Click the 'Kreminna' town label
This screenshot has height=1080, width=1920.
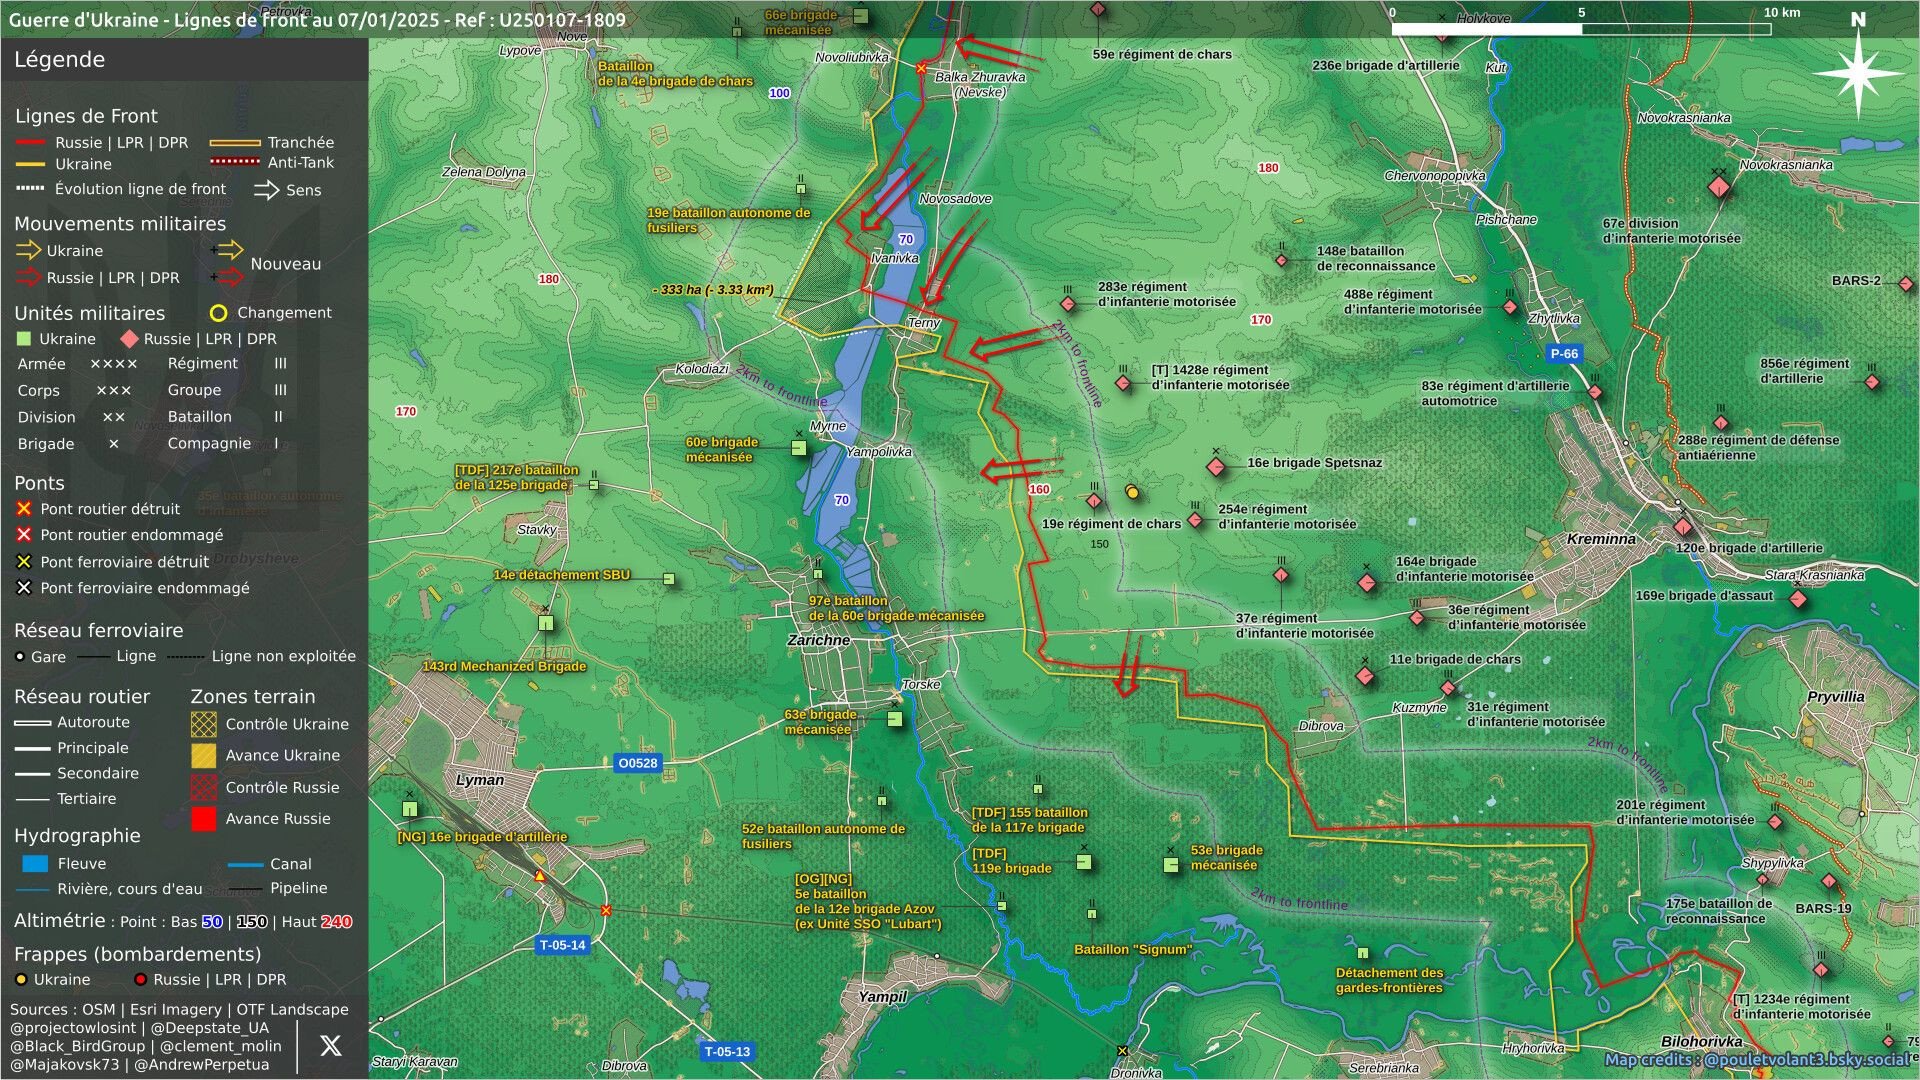coord(1601,539)
